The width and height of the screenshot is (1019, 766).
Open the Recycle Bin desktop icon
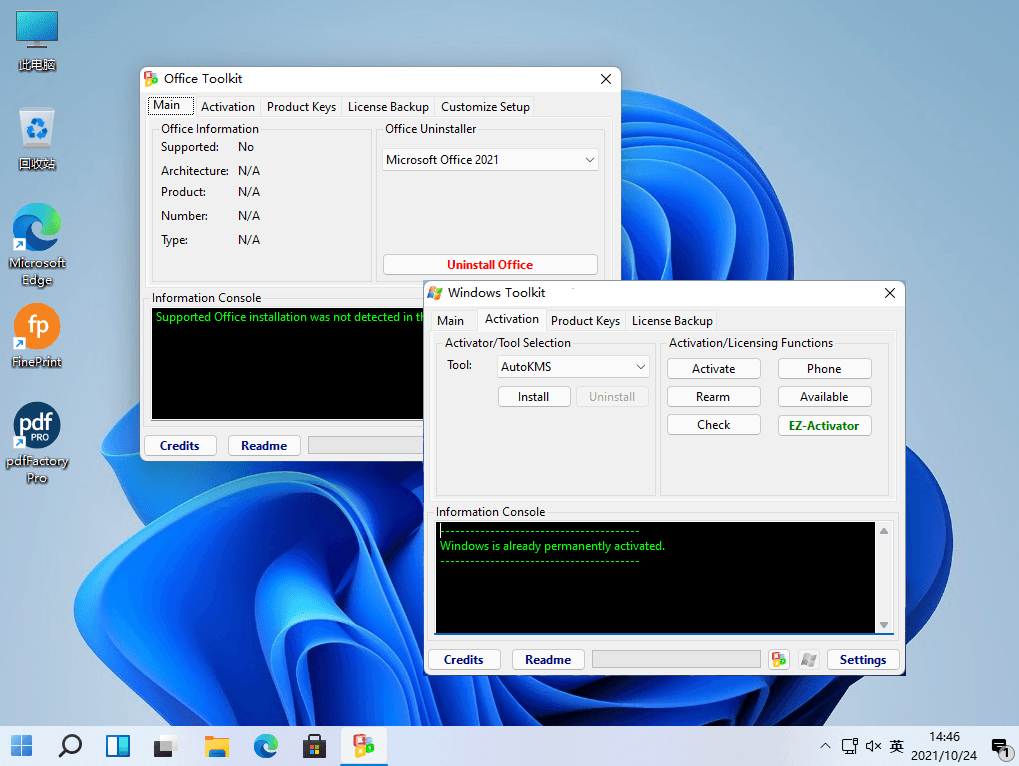pyautogui.click(x=37, y=139)
